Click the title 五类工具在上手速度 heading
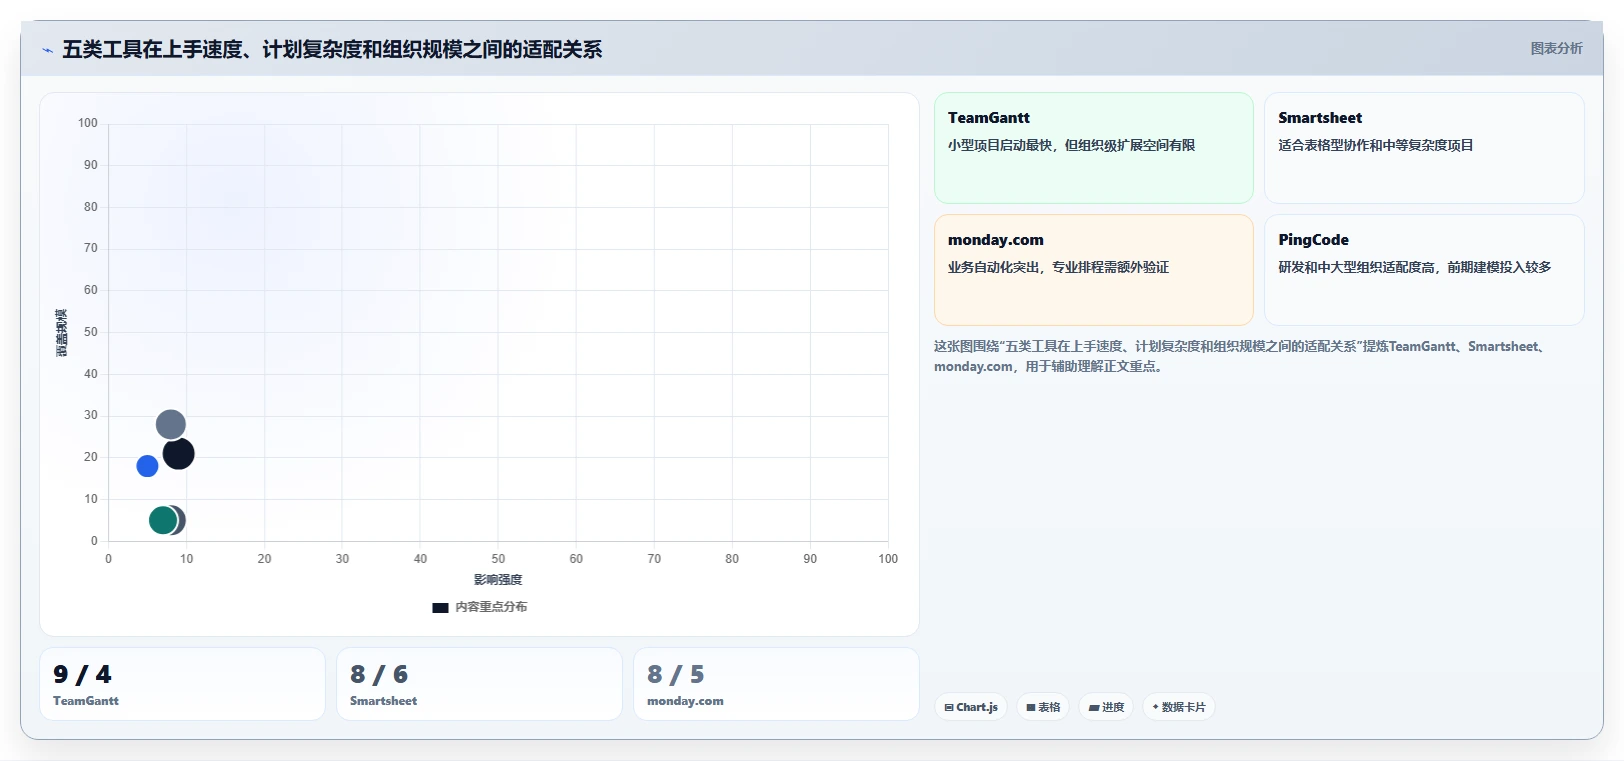1624x761 pixels. 332,49
